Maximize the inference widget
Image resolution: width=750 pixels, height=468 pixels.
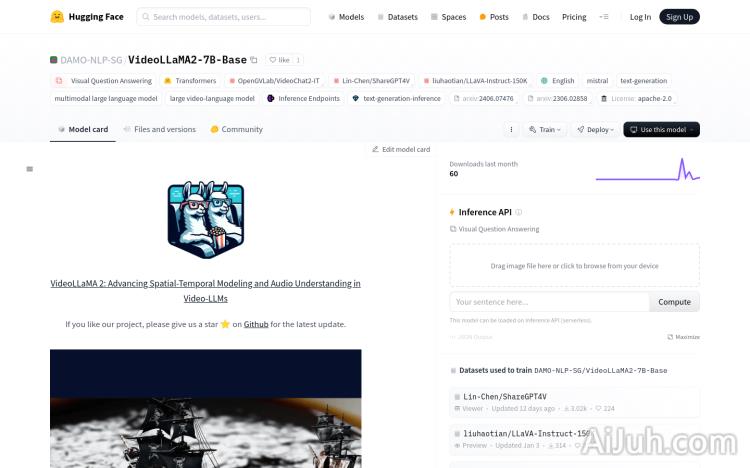[684, 337]
